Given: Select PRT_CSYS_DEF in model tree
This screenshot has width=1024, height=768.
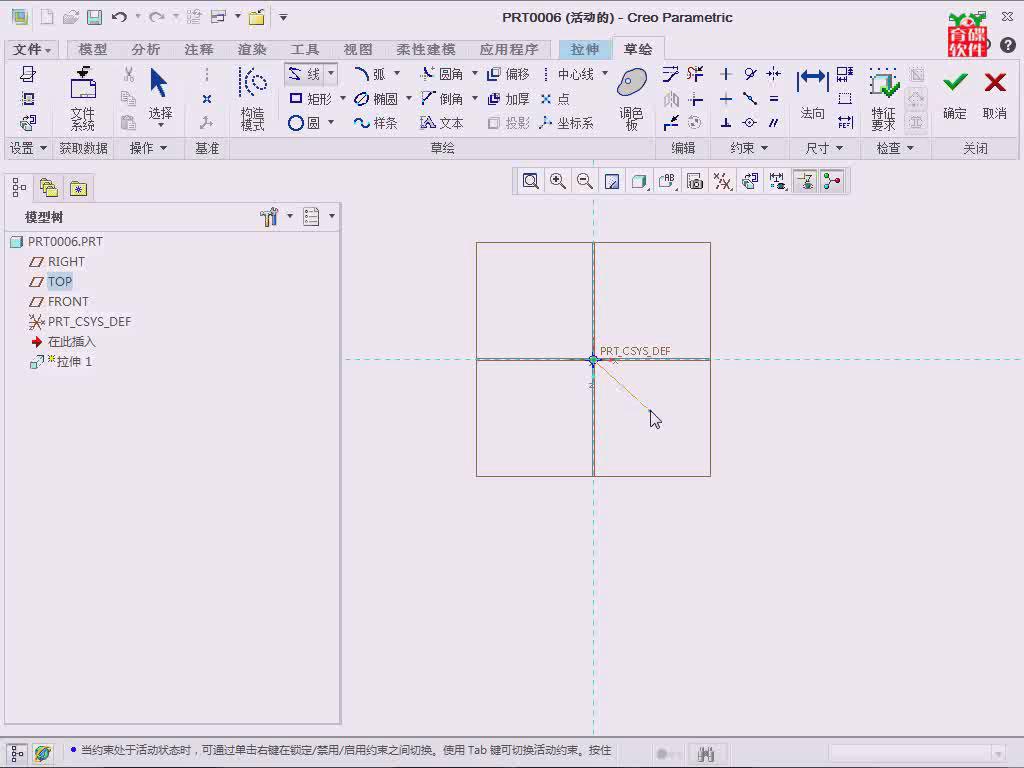Looking at the screenshot, I should pos(80,321).
